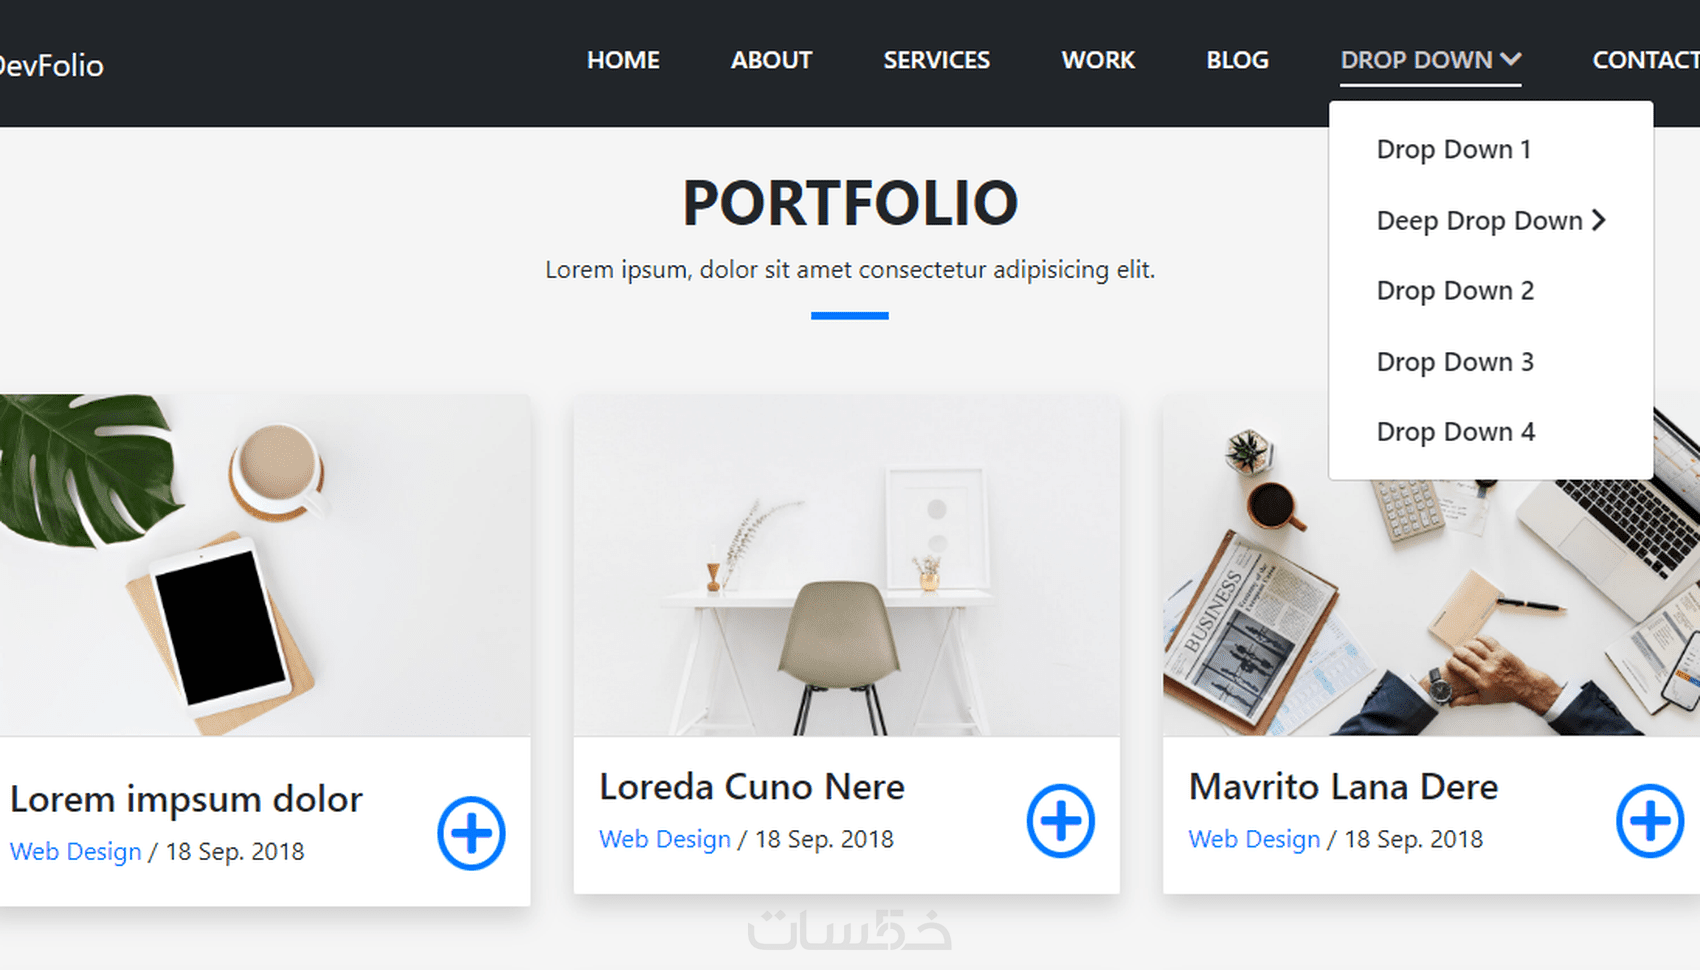This screenshot has height=970, width=1700.
Task: Open the plus icon on Mavrito Lana Dere card
Action: 1650,821
